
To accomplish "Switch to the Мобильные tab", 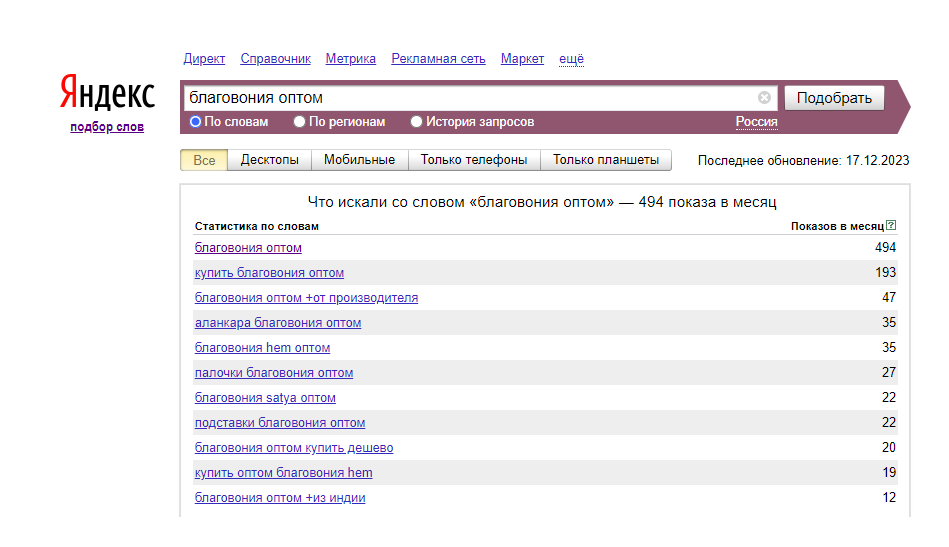I will [360, 160].
